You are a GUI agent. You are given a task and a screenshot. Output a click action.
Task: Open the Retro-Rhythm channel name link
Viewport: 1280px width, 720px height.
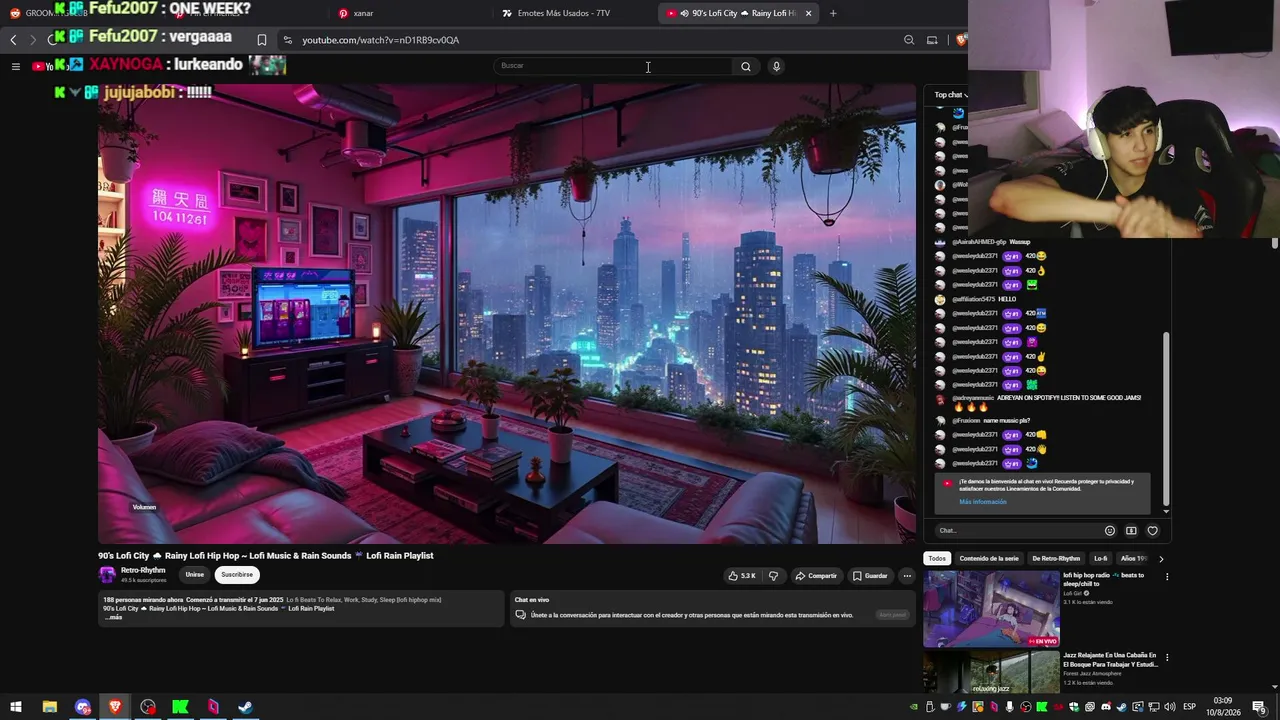[x=143, y=570]
